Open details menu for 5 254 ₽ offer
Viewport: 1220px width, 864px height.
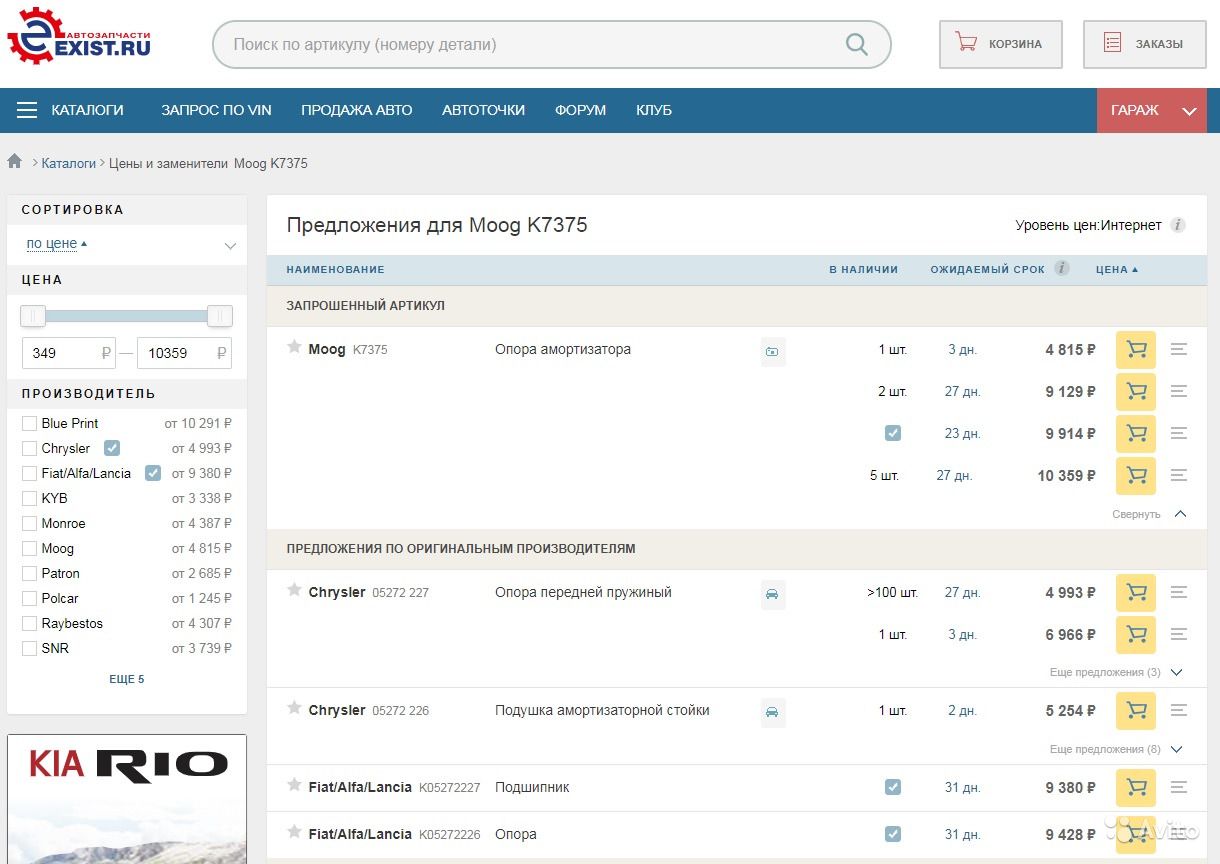[x=1179, y=711]
